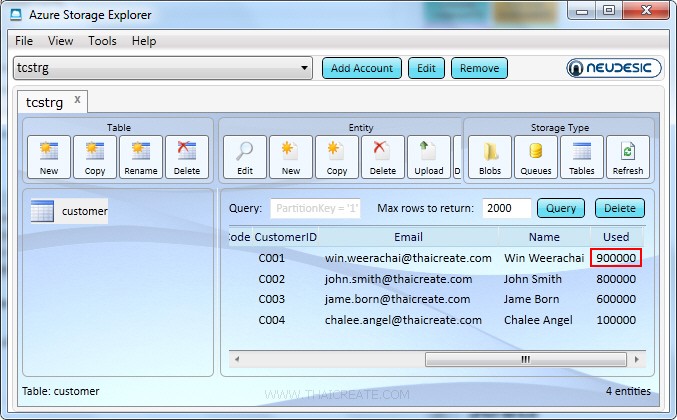Create a new table with Table New

coord(49,157)
